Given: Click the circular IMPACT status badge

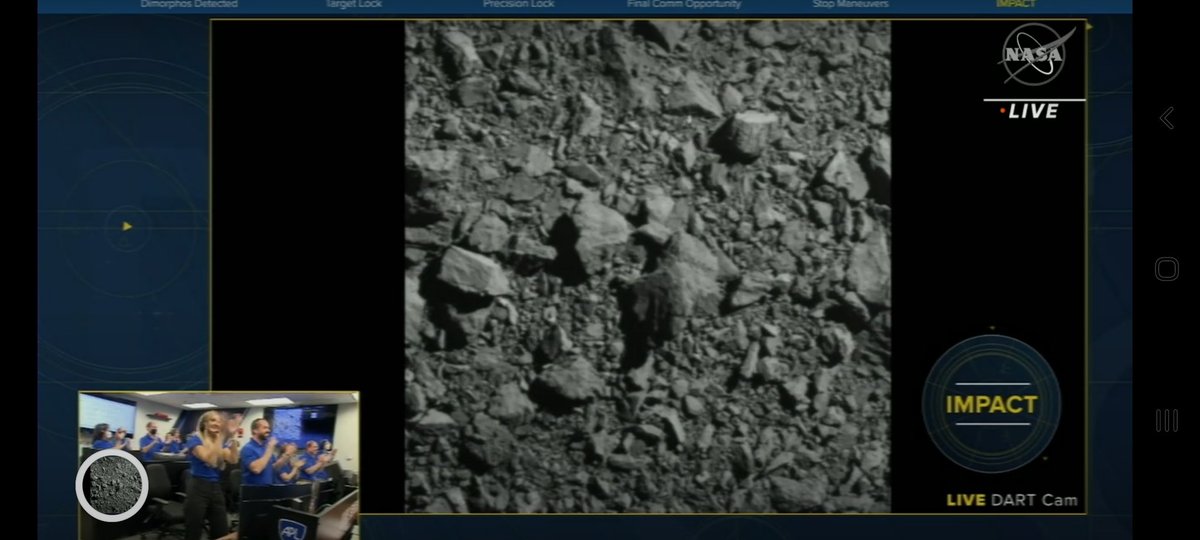Looking at the screenshot, I should (991, 404).
